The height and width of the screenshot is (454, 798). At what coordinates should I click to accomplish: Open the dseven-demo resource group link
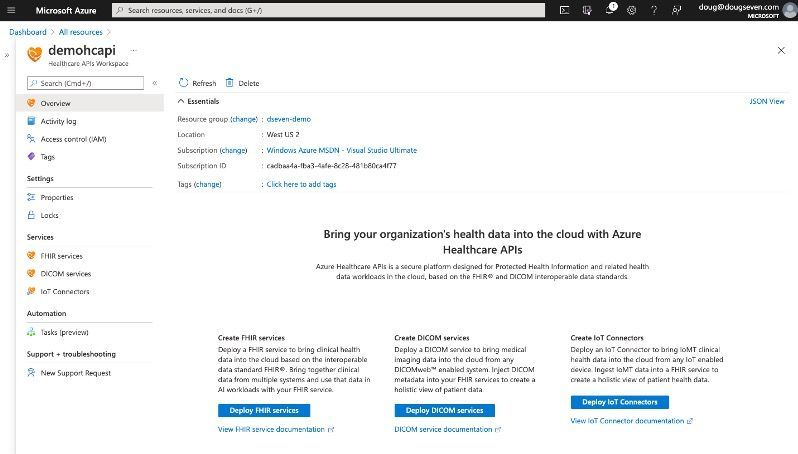(289, 119)
